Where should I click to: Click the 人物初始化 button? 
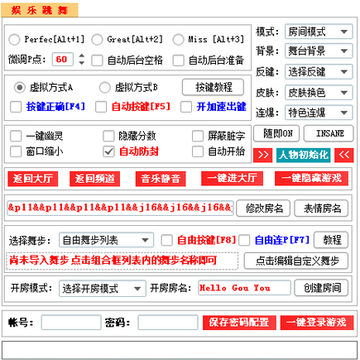303,155
